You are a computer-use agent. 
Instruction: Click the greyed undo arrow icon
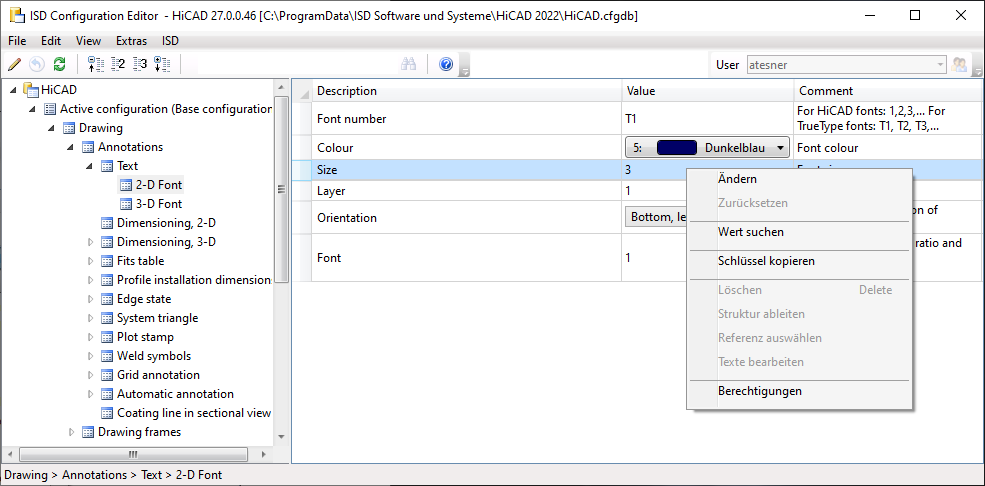(x=37, y=63)
